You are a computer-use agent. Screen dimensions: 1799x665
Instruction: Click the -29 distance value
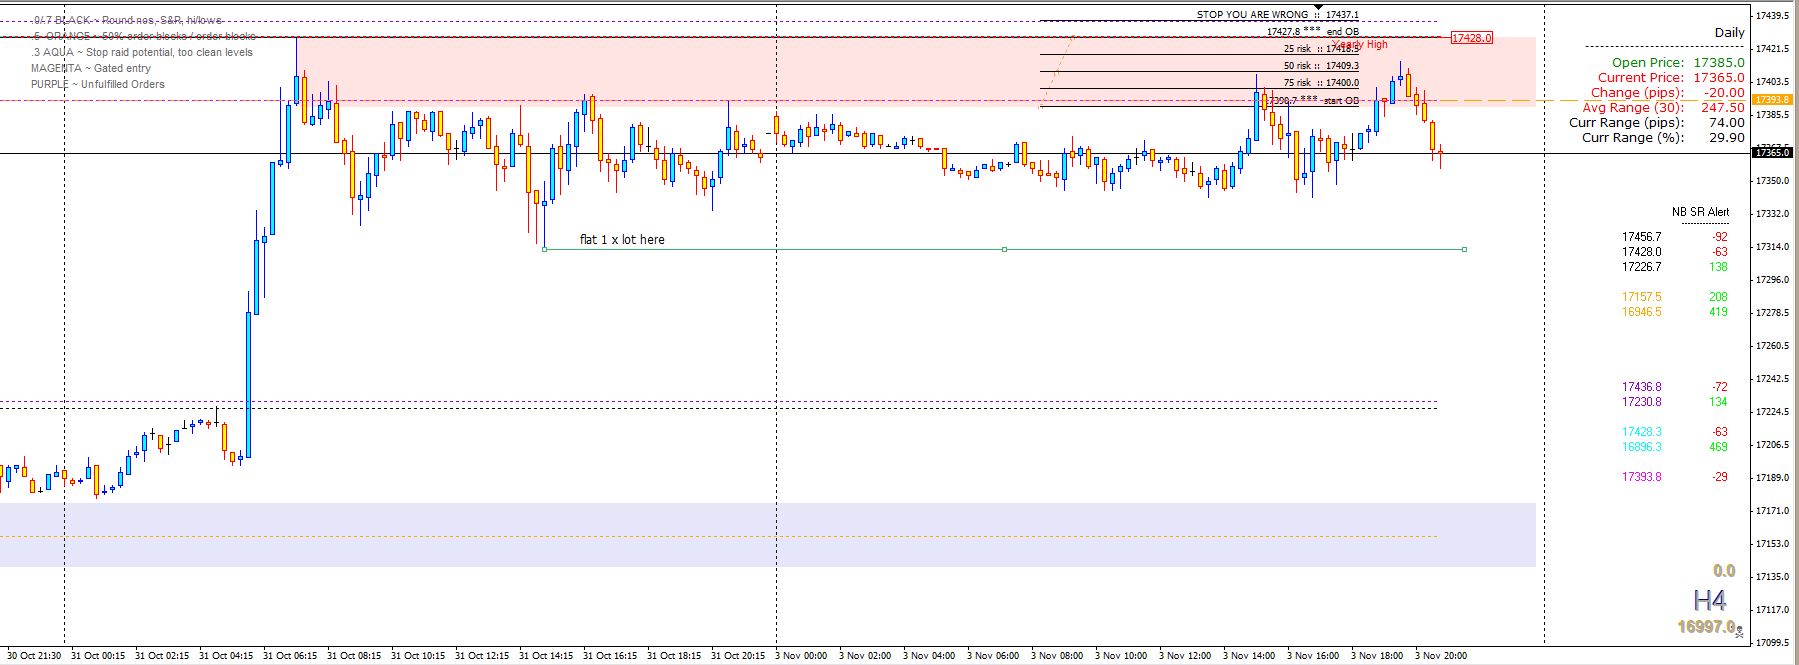[1720, 477]
